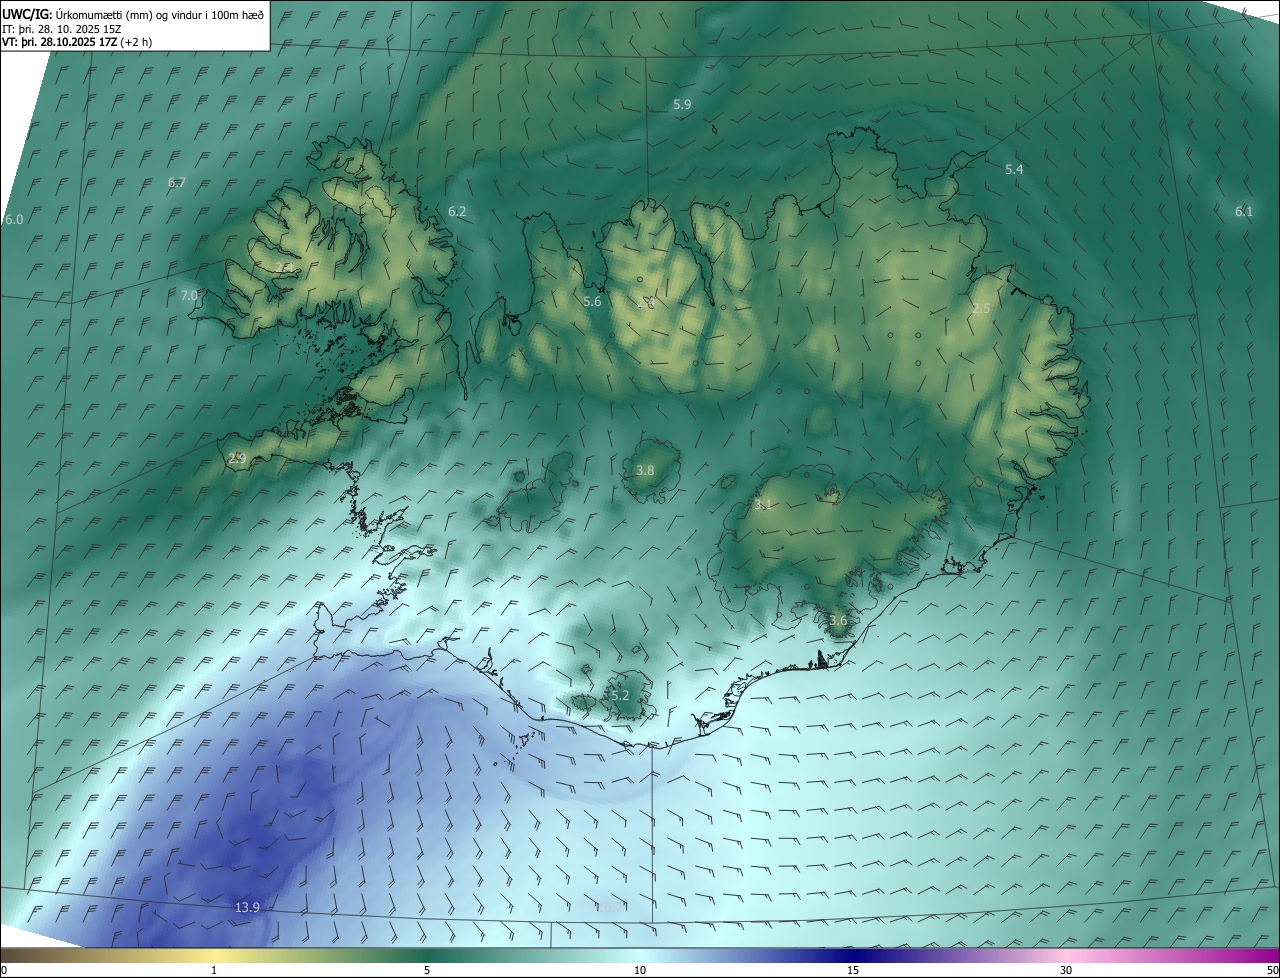The height and width of the screenshot is (978, 1280).
Task: Click the 5.9 value north of Iceland
Action: click(x=682, y=105)
